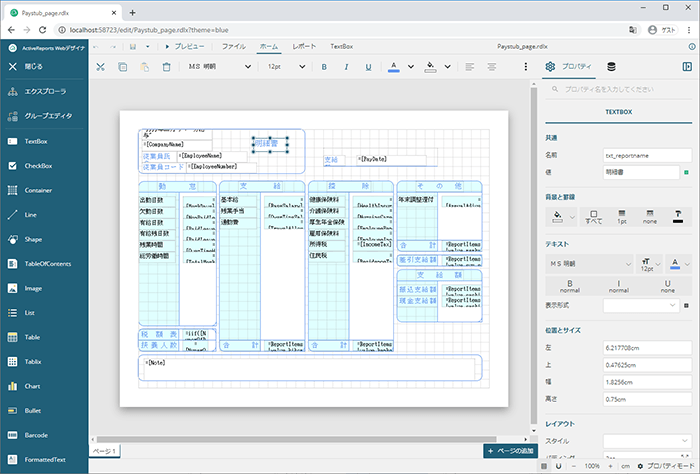Toggle Italic in the toolbar
This screenshot has width=700, height=474.
click(346, 67)
